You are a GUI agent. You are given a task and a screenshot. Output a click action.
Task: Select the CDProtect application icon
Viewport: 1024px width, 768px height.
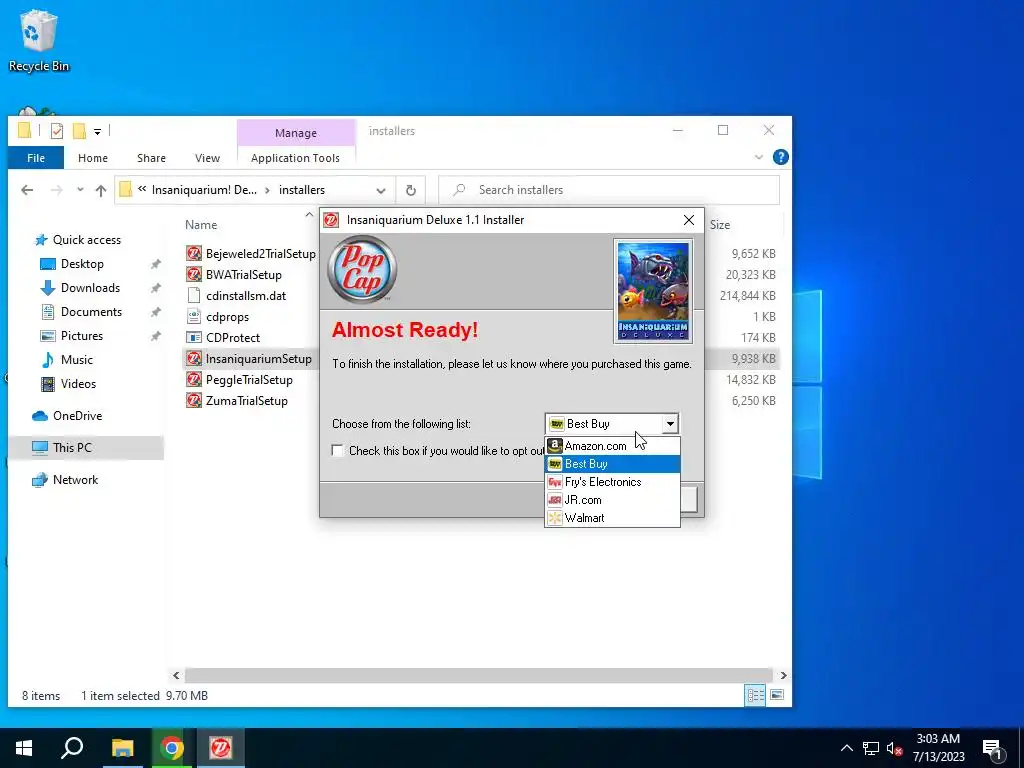(x=193, y=338)
